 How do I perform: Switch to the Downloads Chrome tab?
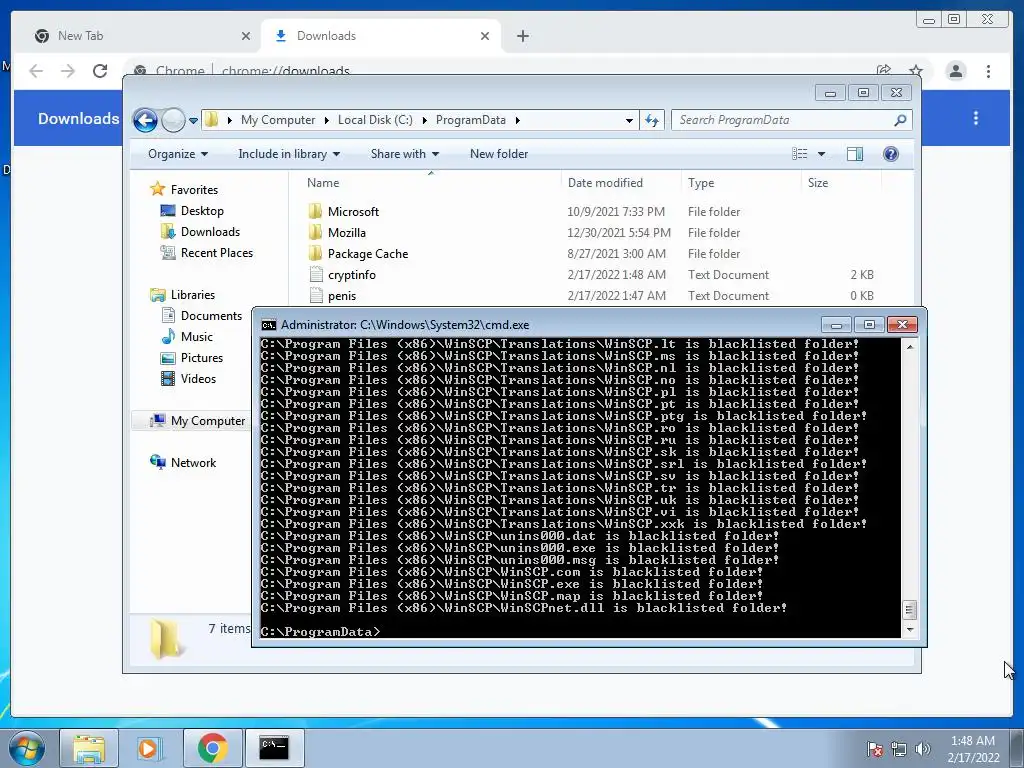[379, 36]
